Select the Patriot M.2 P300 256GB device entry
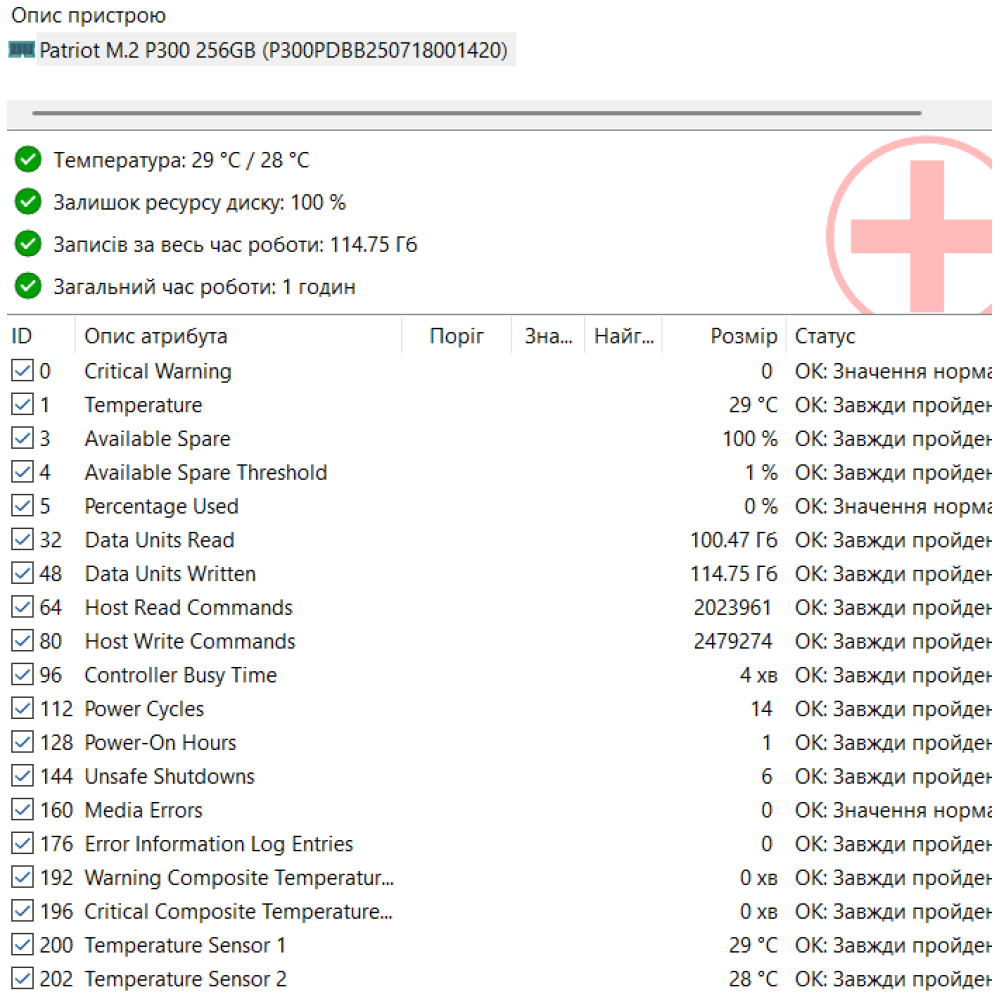Screen dimensions: 1000x1000 (274, 50)
